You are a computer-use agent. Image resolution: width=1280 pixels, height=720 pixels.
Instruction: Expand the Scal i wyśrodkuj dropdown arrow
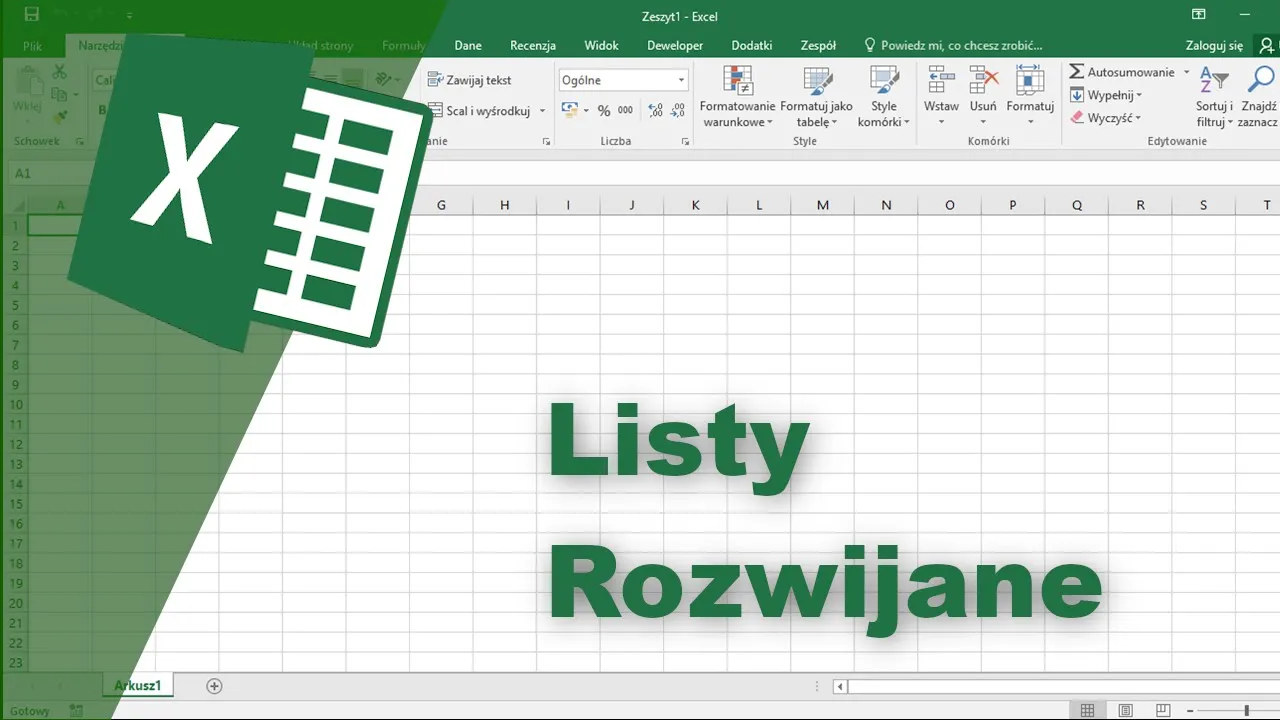click(x=543, y=111)
